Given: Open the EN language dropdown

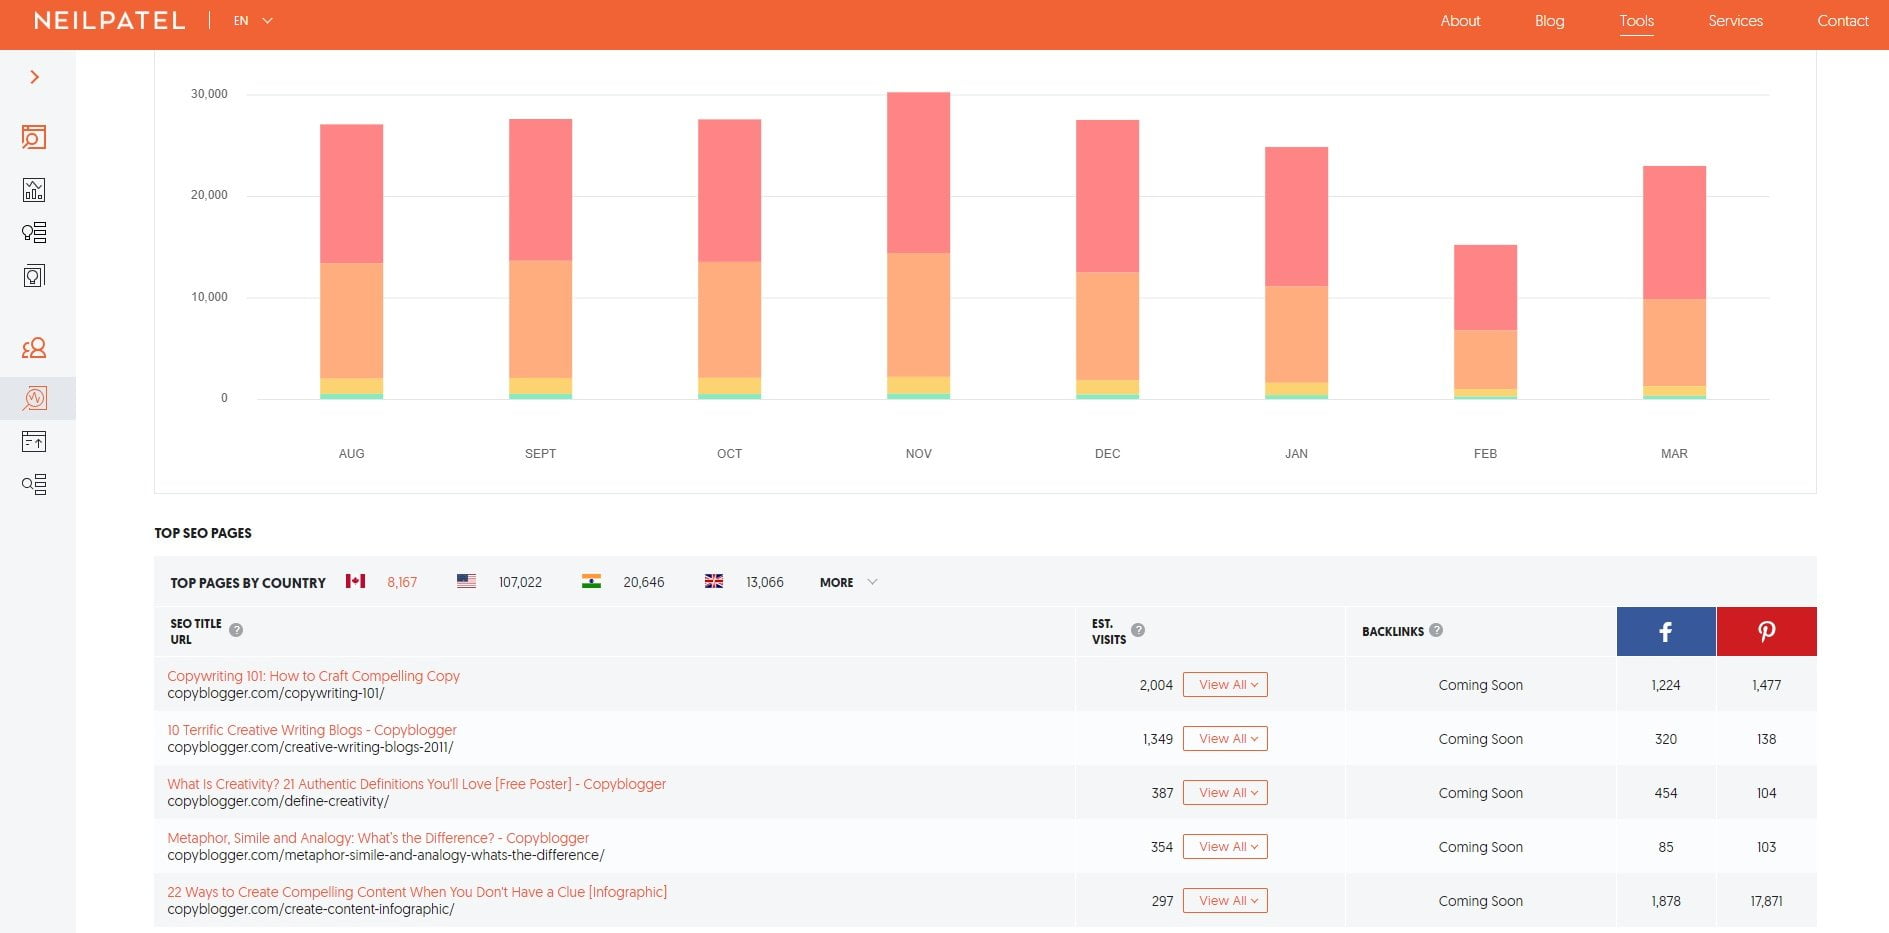Looking at the screenshot, I should pos(253,21).
